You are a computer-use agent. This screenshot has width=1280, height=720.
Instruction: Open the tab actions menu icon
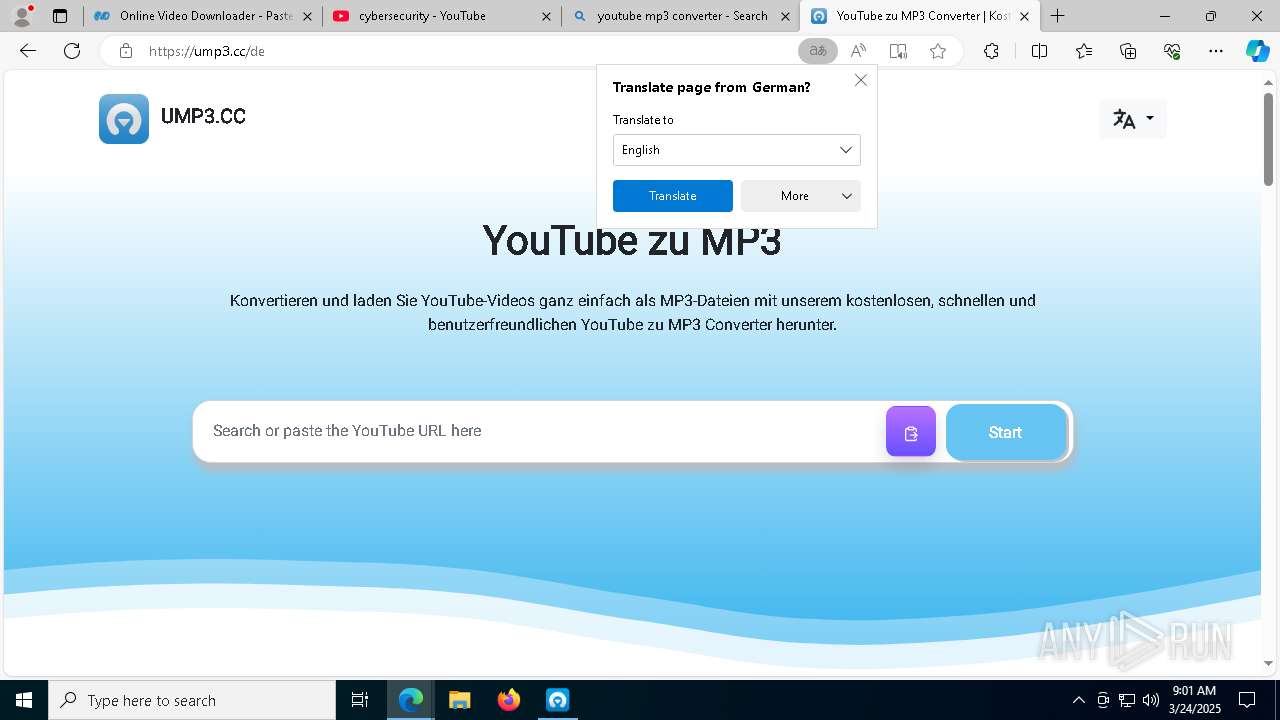pyautogui.click(x=60, y=16)
